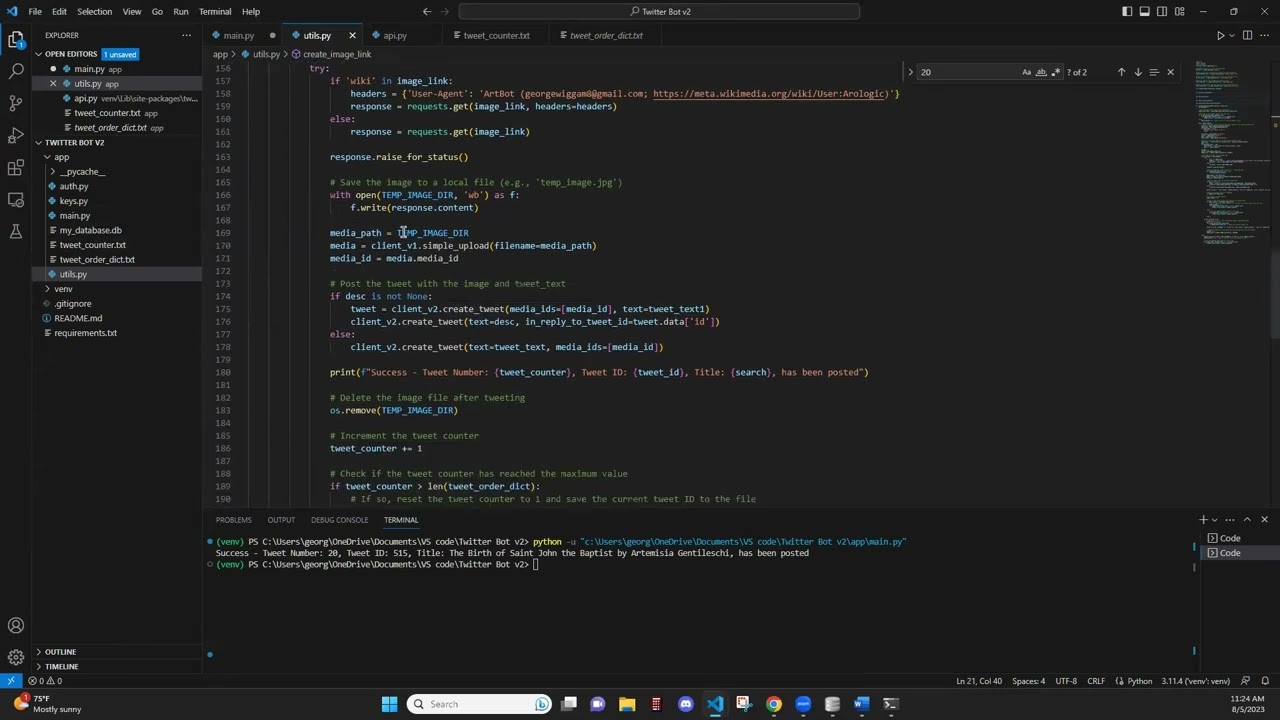Toggle Match Case in find widget
The image size is (1280, 720).
[x=1026, y=72]
